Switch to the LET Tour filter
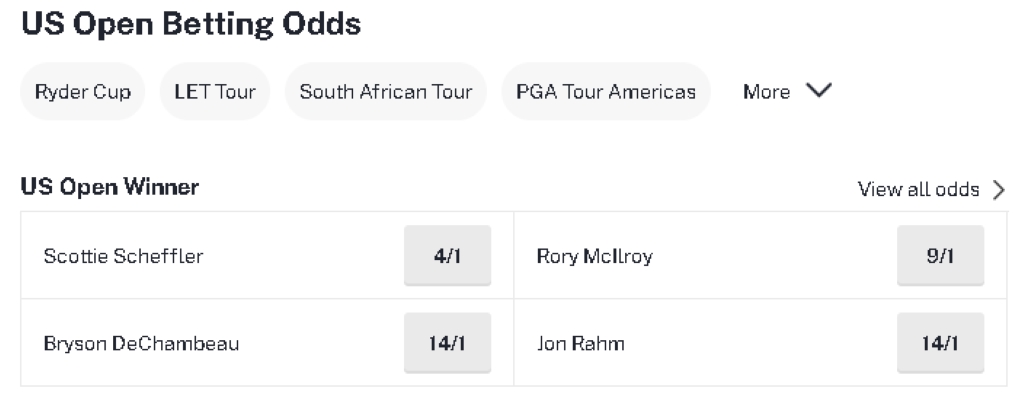Screen dimensions: 1024x406 click(215, 92)
